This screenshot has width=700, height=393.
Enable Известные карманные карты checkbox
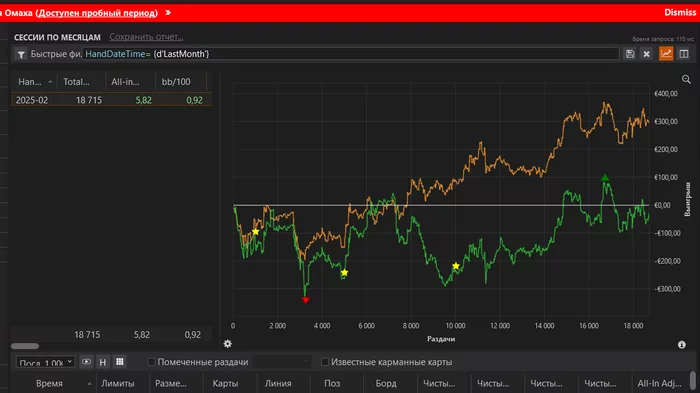click(x=325, y=362)
